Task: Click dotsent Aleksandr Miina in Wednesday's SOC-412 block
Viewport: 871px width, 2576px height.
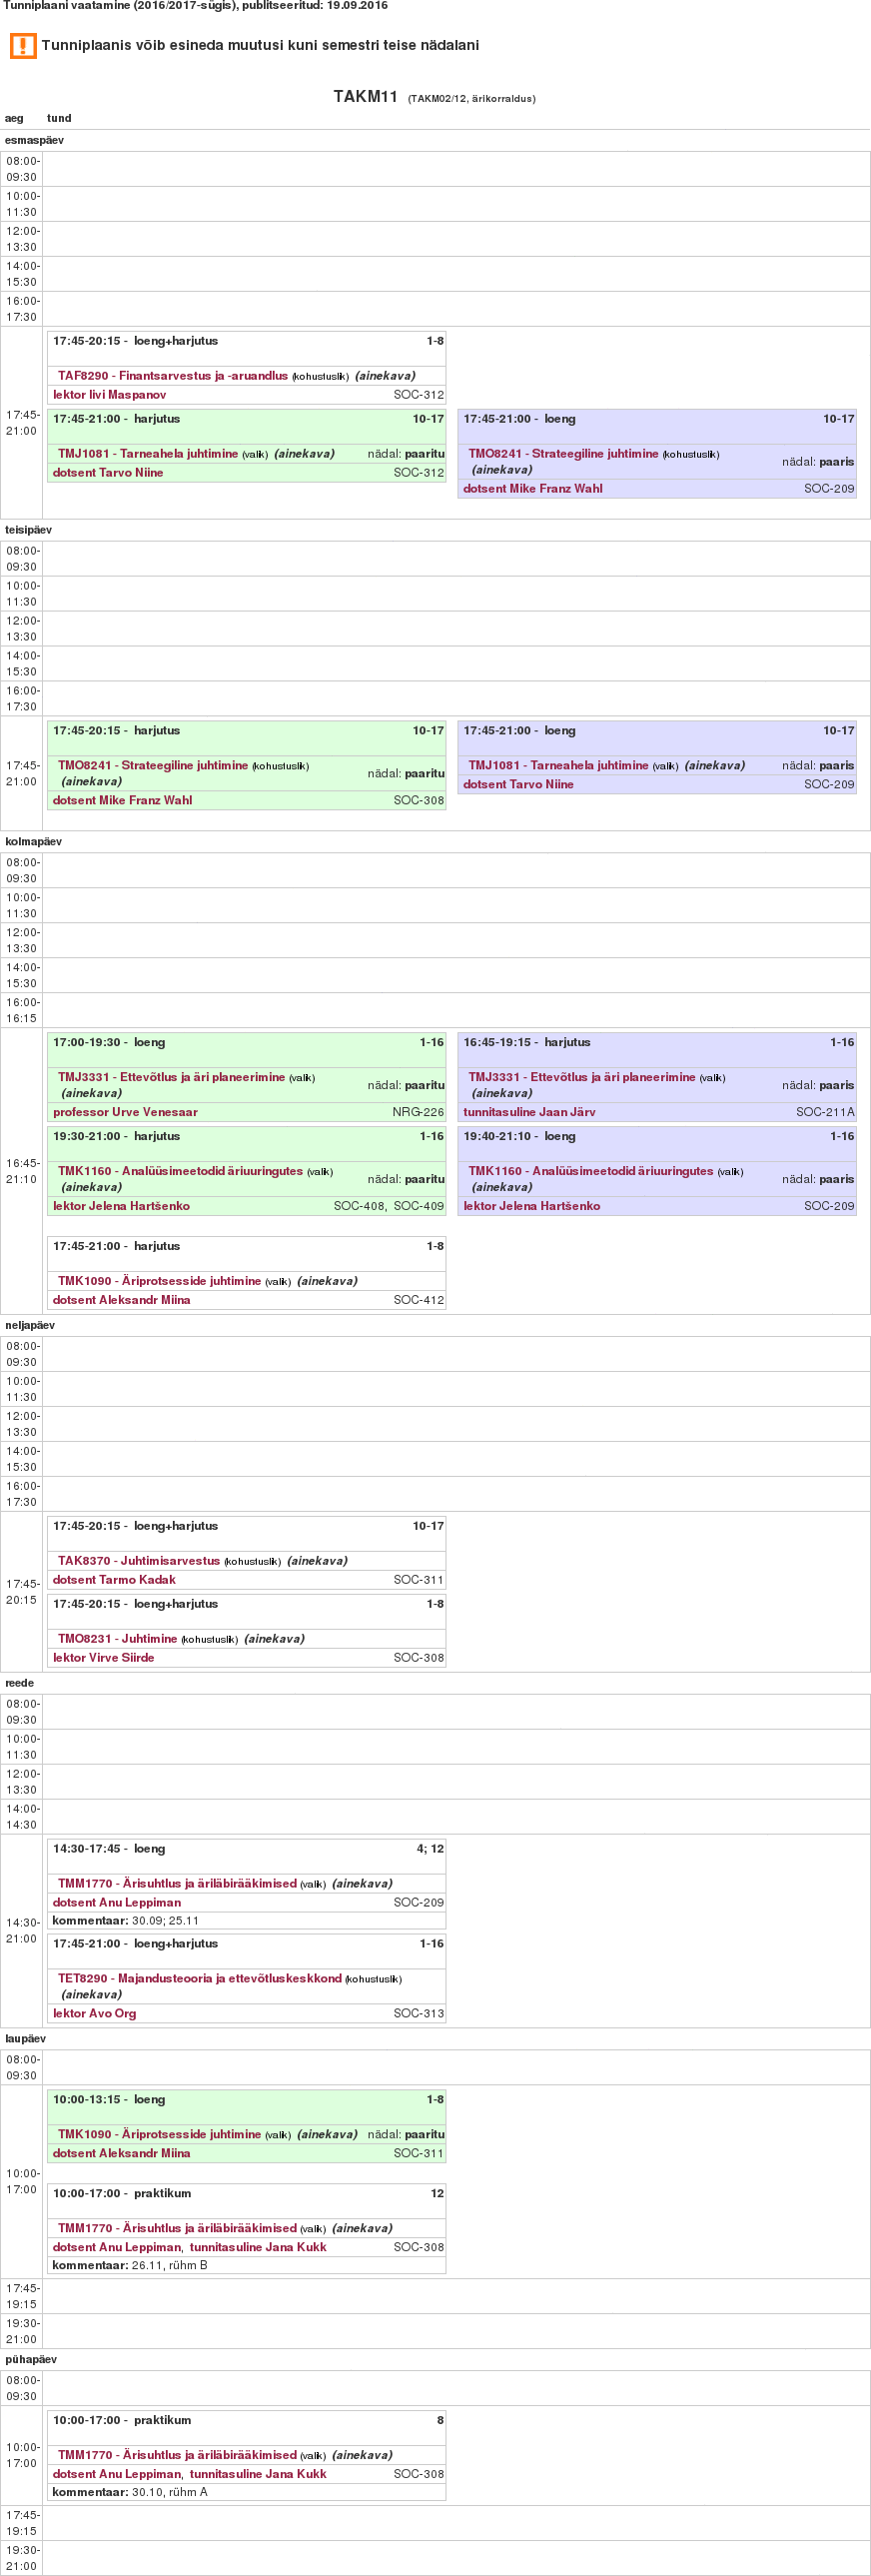Action: coord(121,1300)
